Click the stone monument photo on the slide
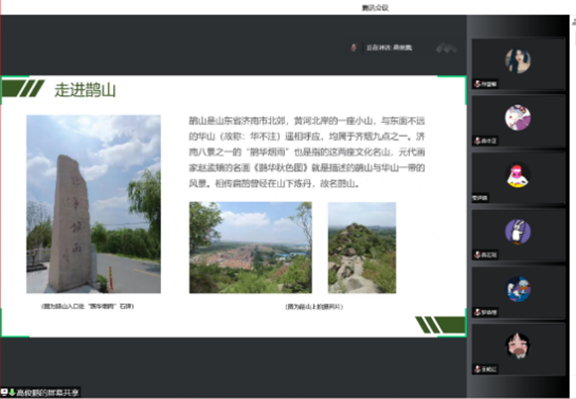This screenshot has height=399, width=576. pos(93,204)
